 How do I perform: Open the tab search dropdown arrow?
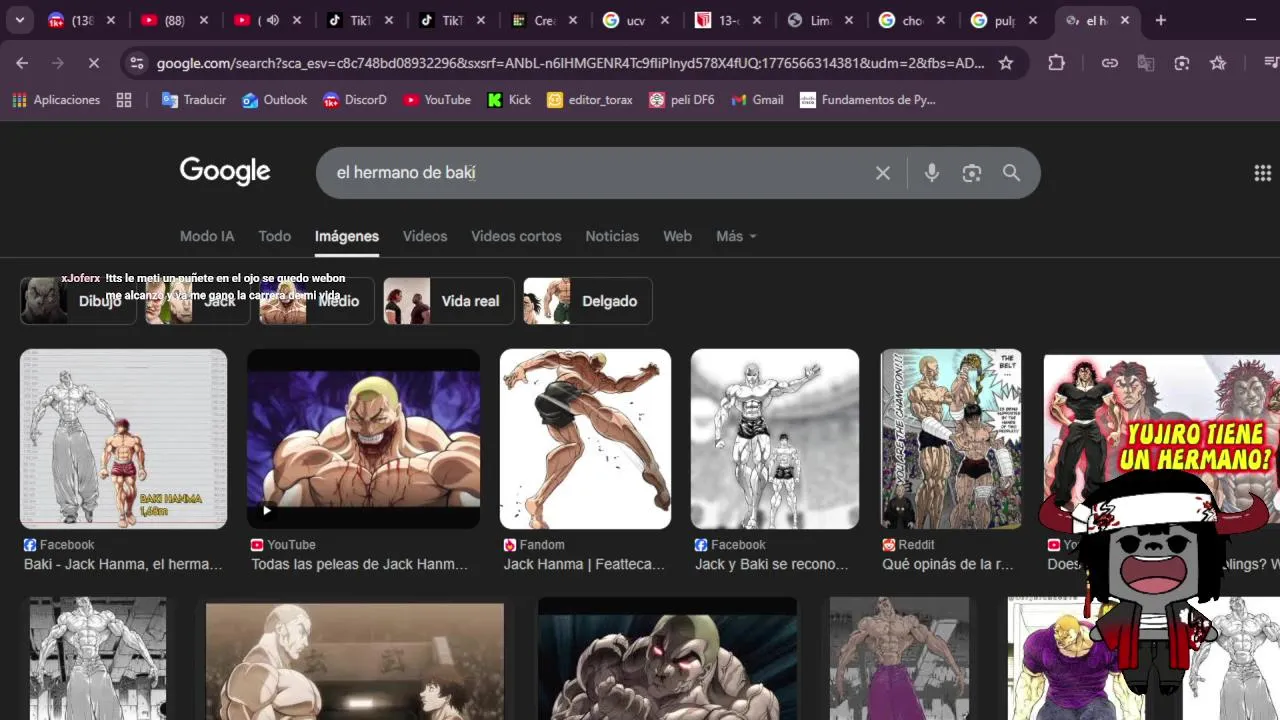20,20
